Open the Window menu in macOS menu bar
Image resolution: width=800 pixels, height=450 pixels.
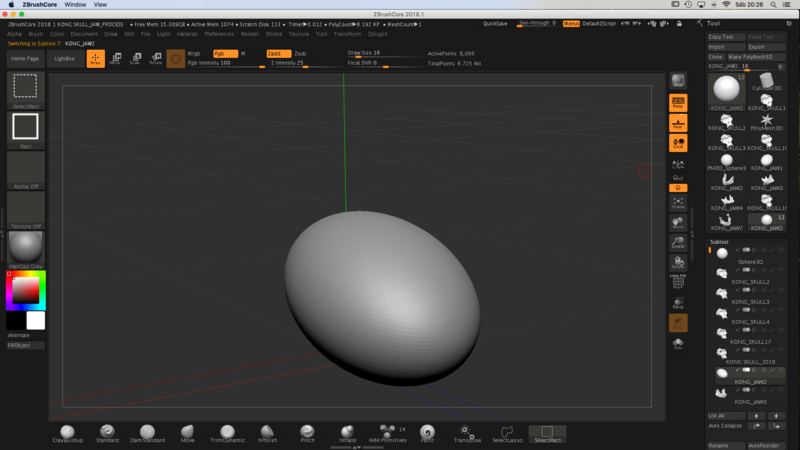pyautogui.click(x=75, y=5)
